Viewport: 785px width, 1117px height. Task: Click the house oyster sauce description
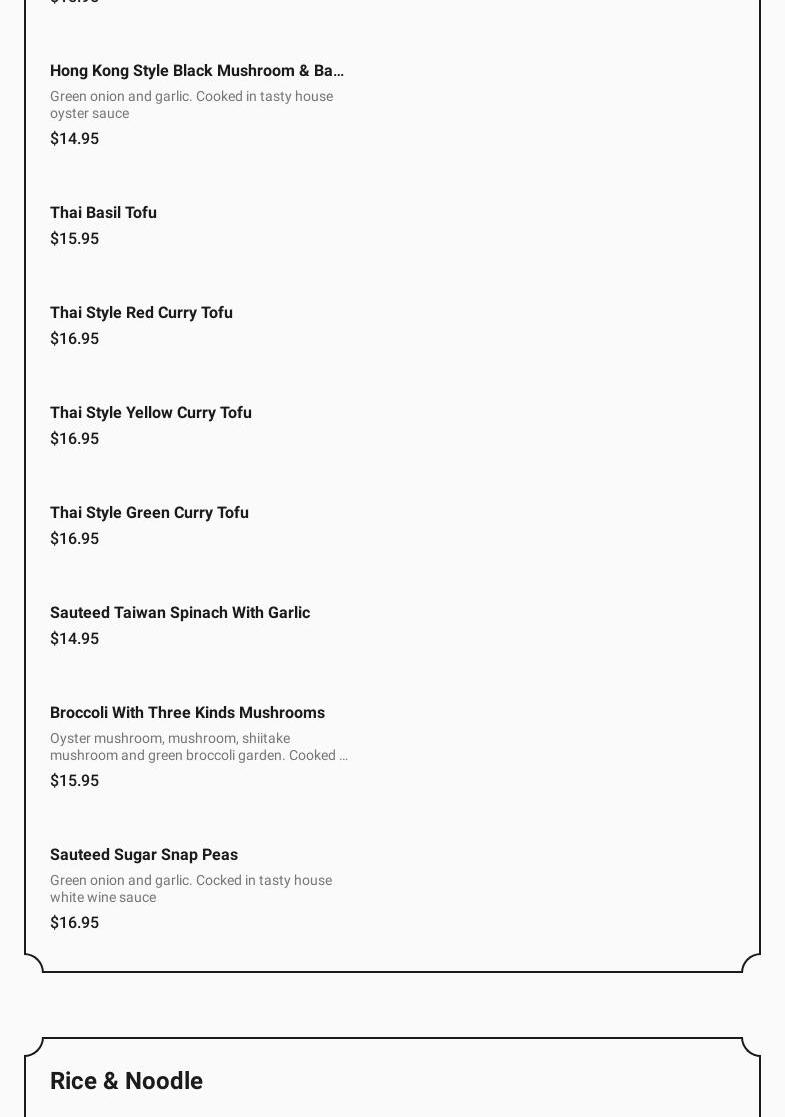(x=191, y=105)
